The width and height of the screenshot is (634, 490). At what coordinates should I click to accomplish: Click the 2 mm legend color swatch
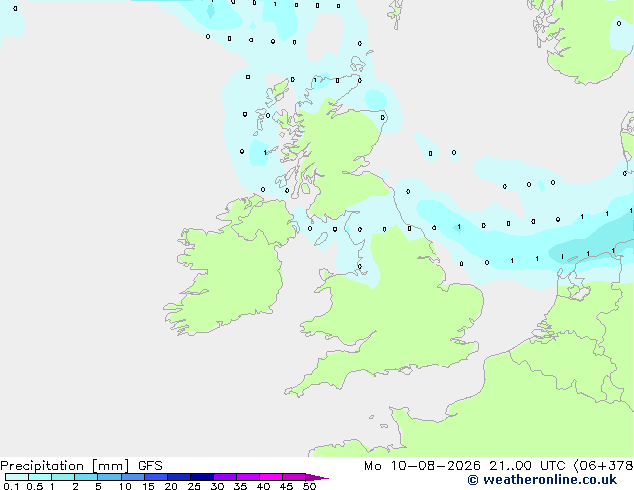86,477
